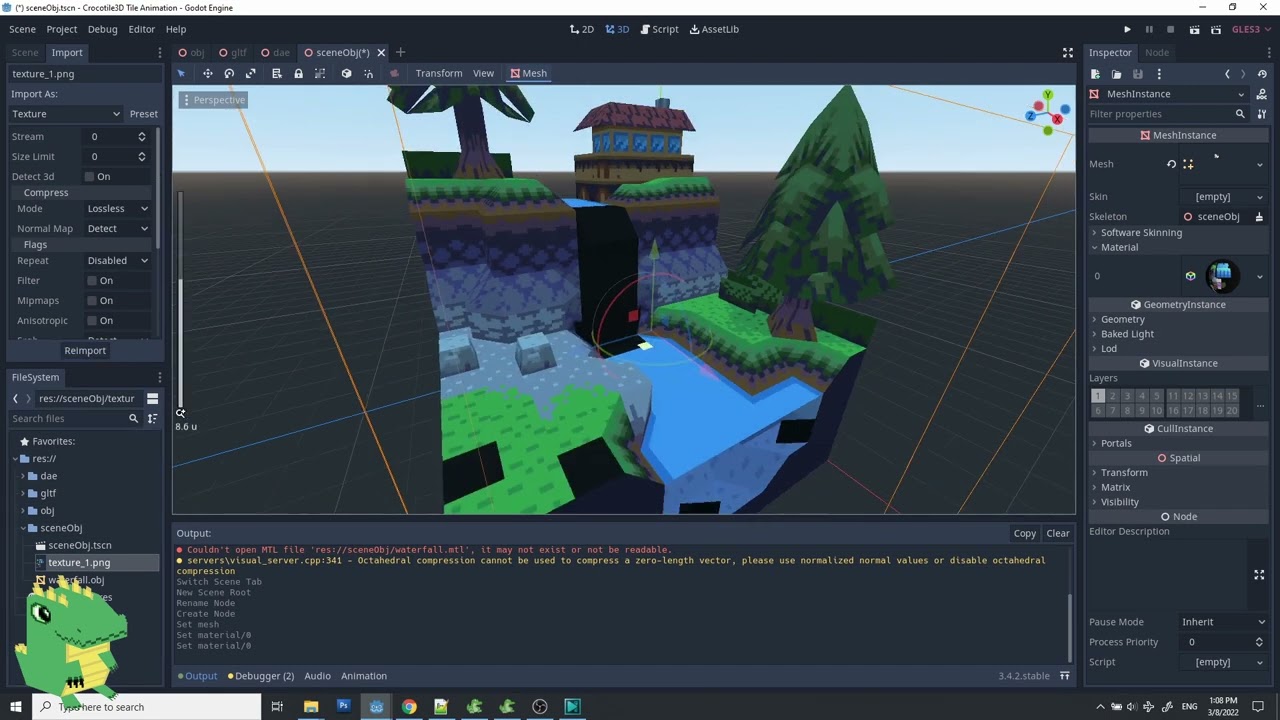Open the AssetLib workspace

click(x=714, y=29)
